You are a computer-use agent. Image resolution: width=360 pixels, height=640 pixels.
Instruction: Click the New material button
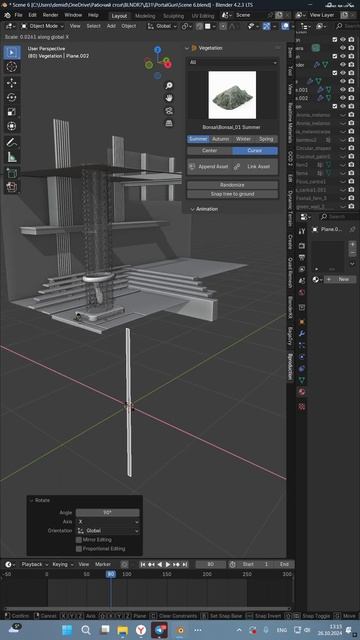tap(340, 279)
